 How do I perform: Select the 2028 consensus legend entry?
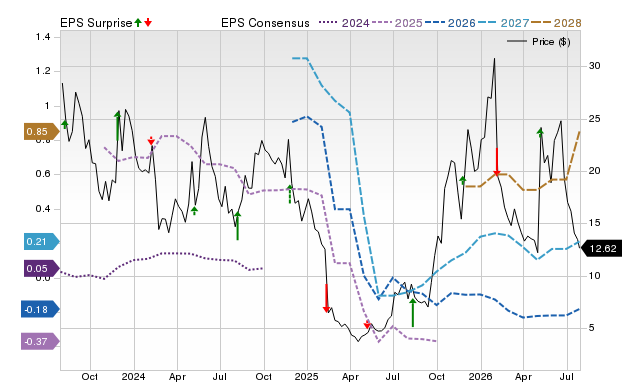pos(556,23)
